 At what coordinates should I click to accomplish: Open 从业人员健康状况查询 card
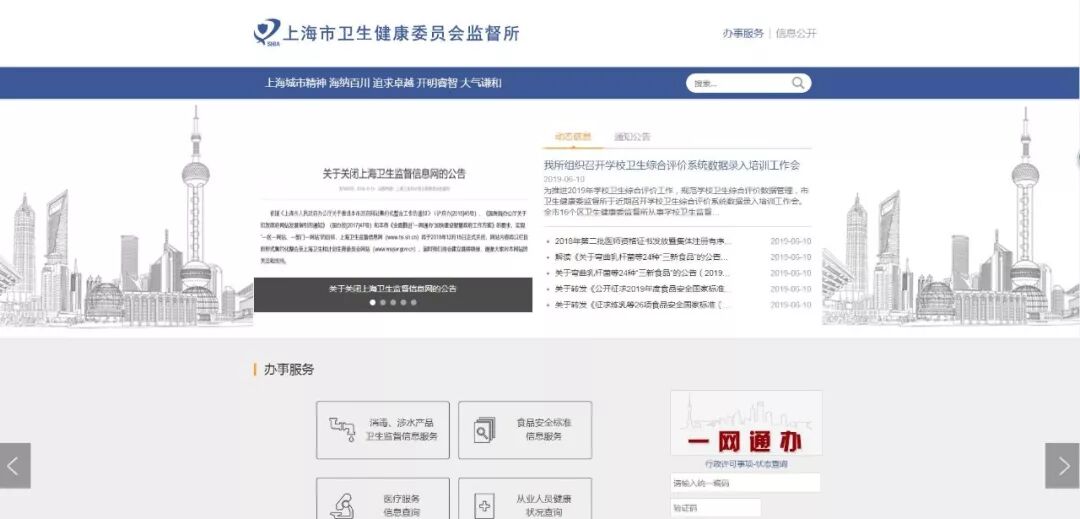click(x=525, y=499)
